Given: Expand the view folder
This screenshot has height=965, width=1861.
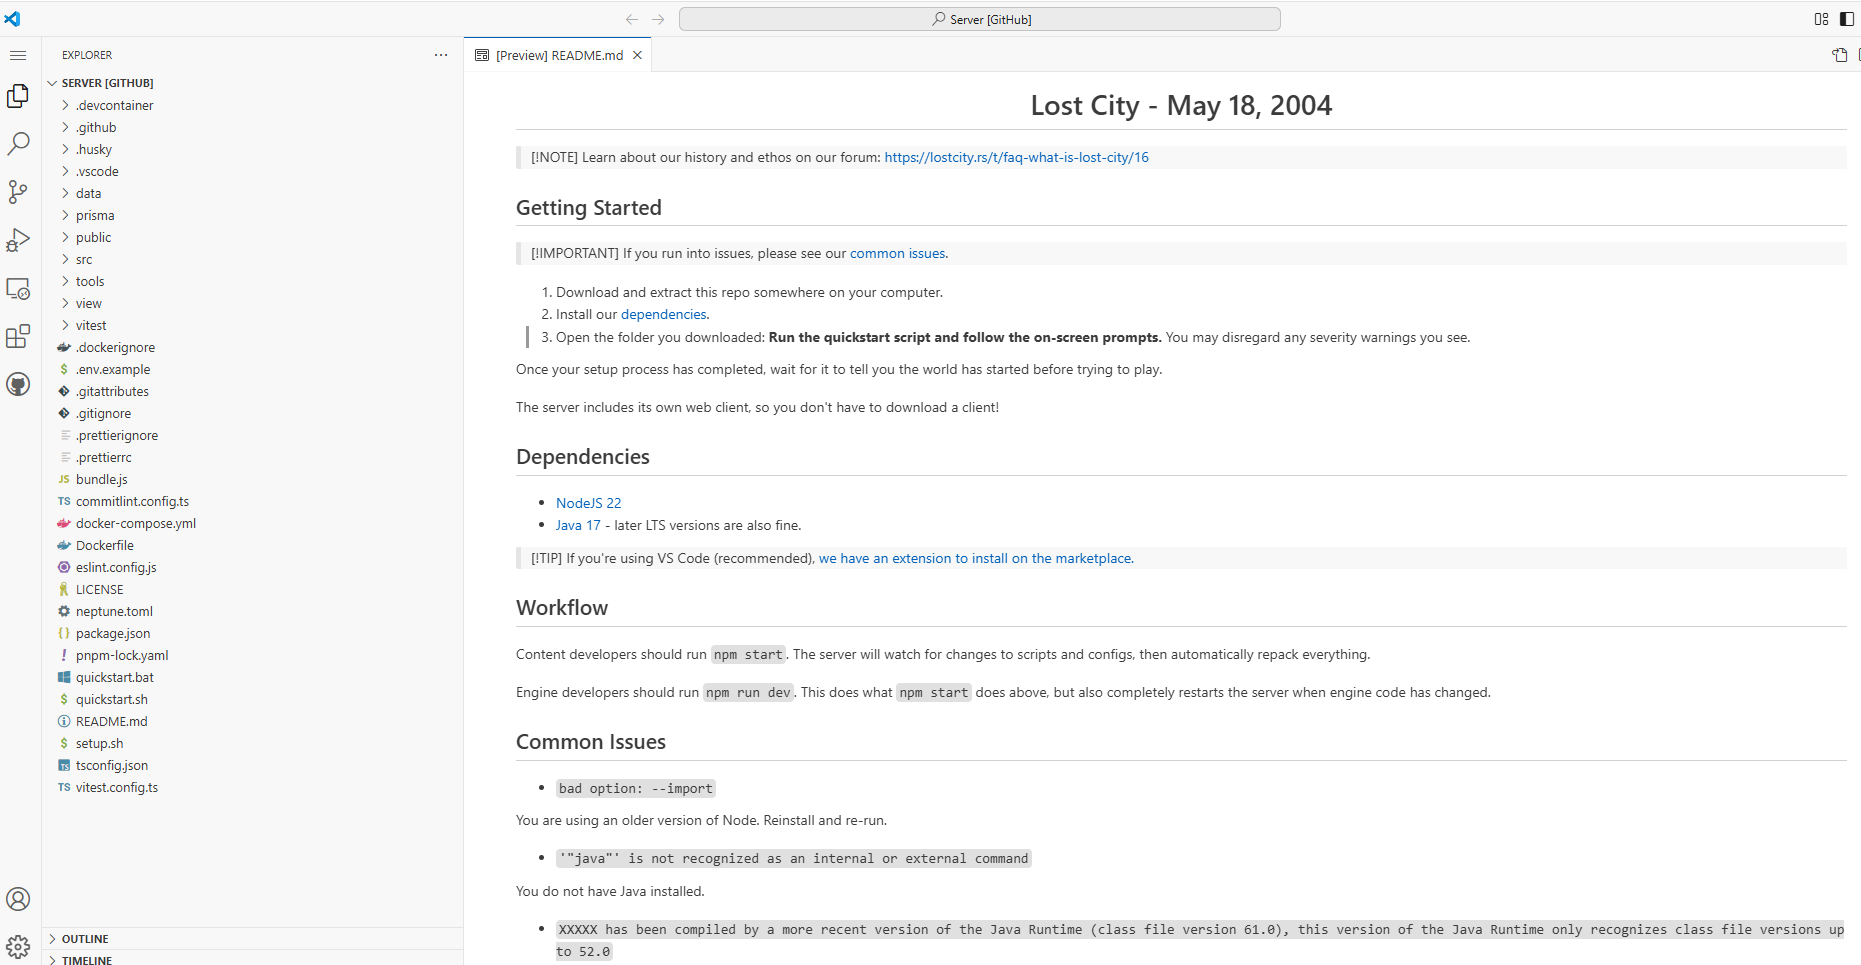Looking at the screenshot, I should 253,303.
